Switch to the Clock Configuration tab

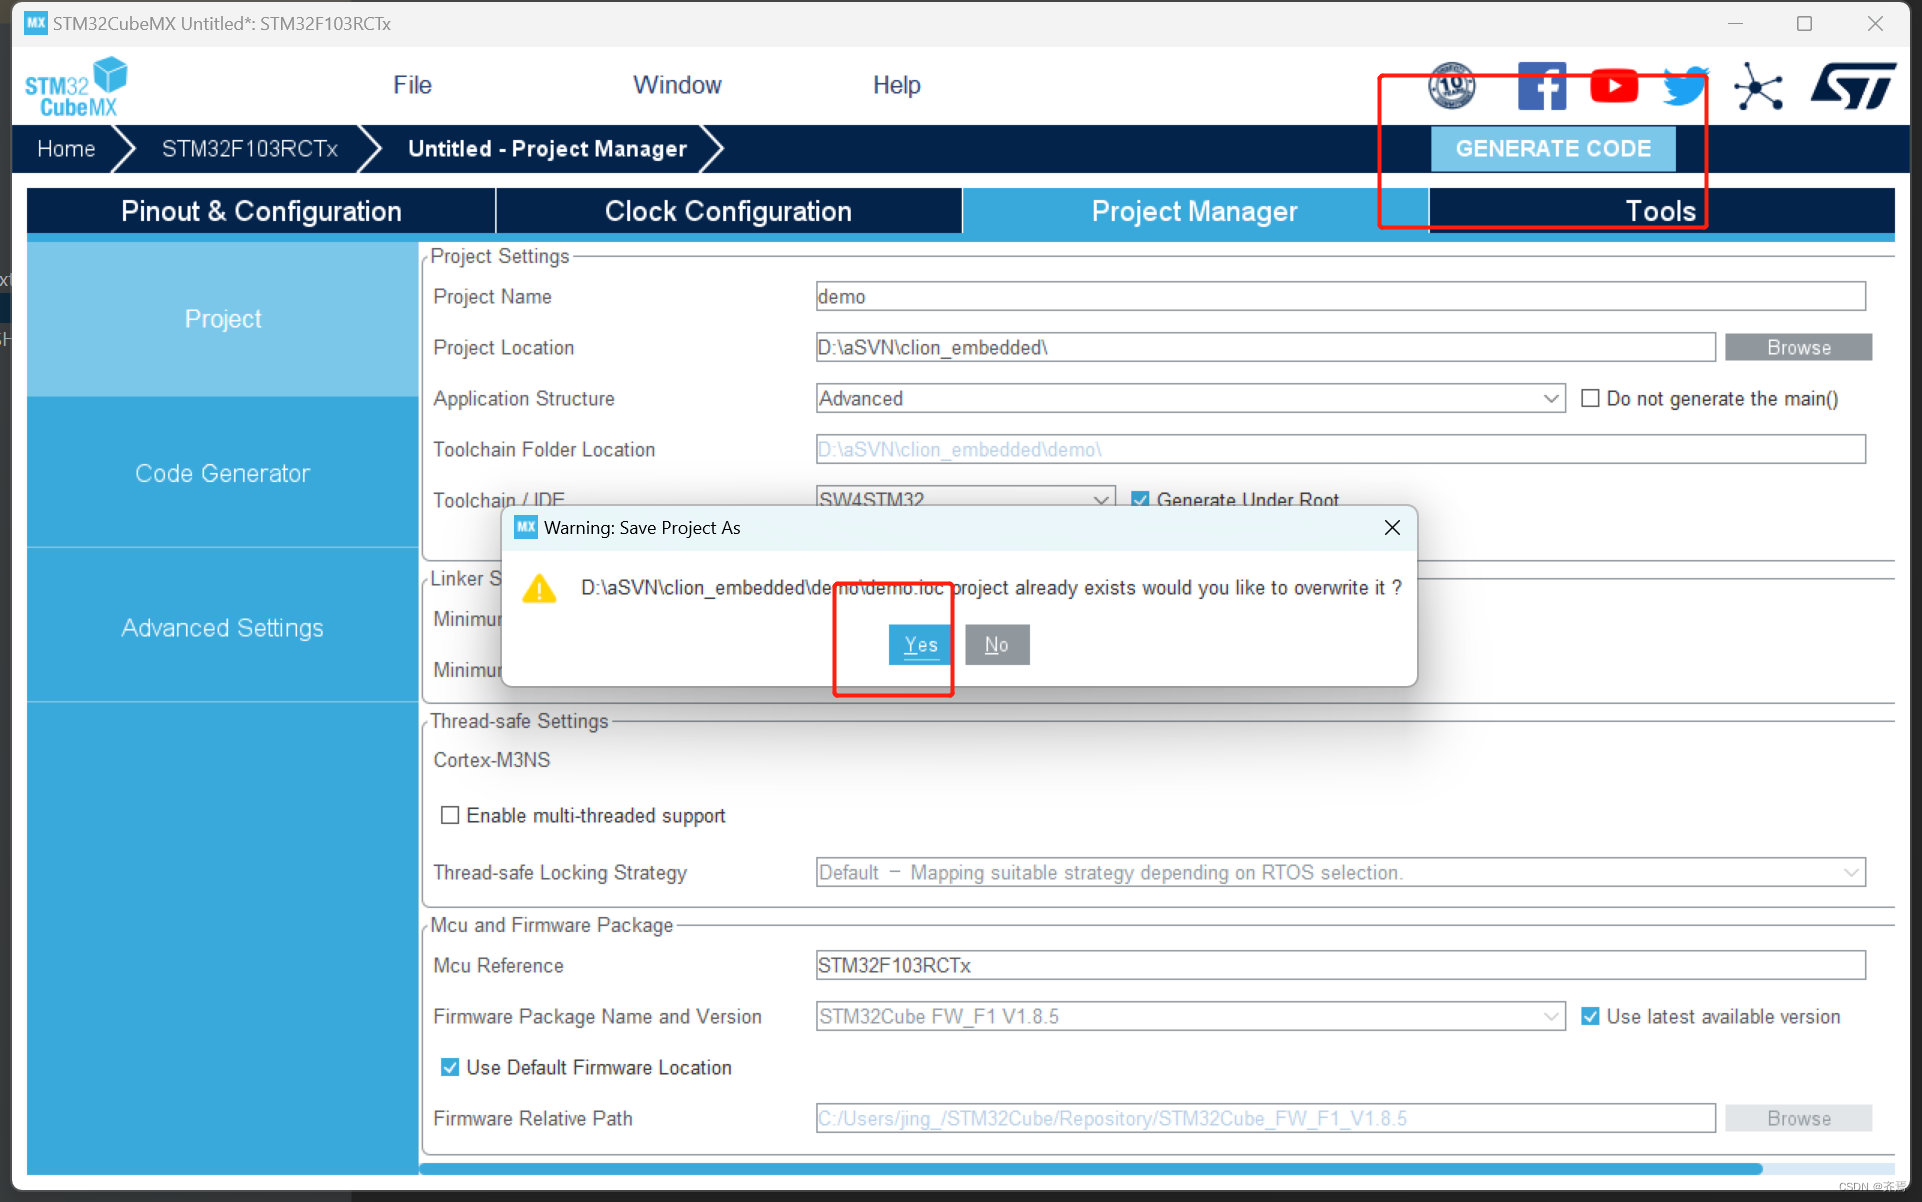pyautogui.click(x=728, y=211)
